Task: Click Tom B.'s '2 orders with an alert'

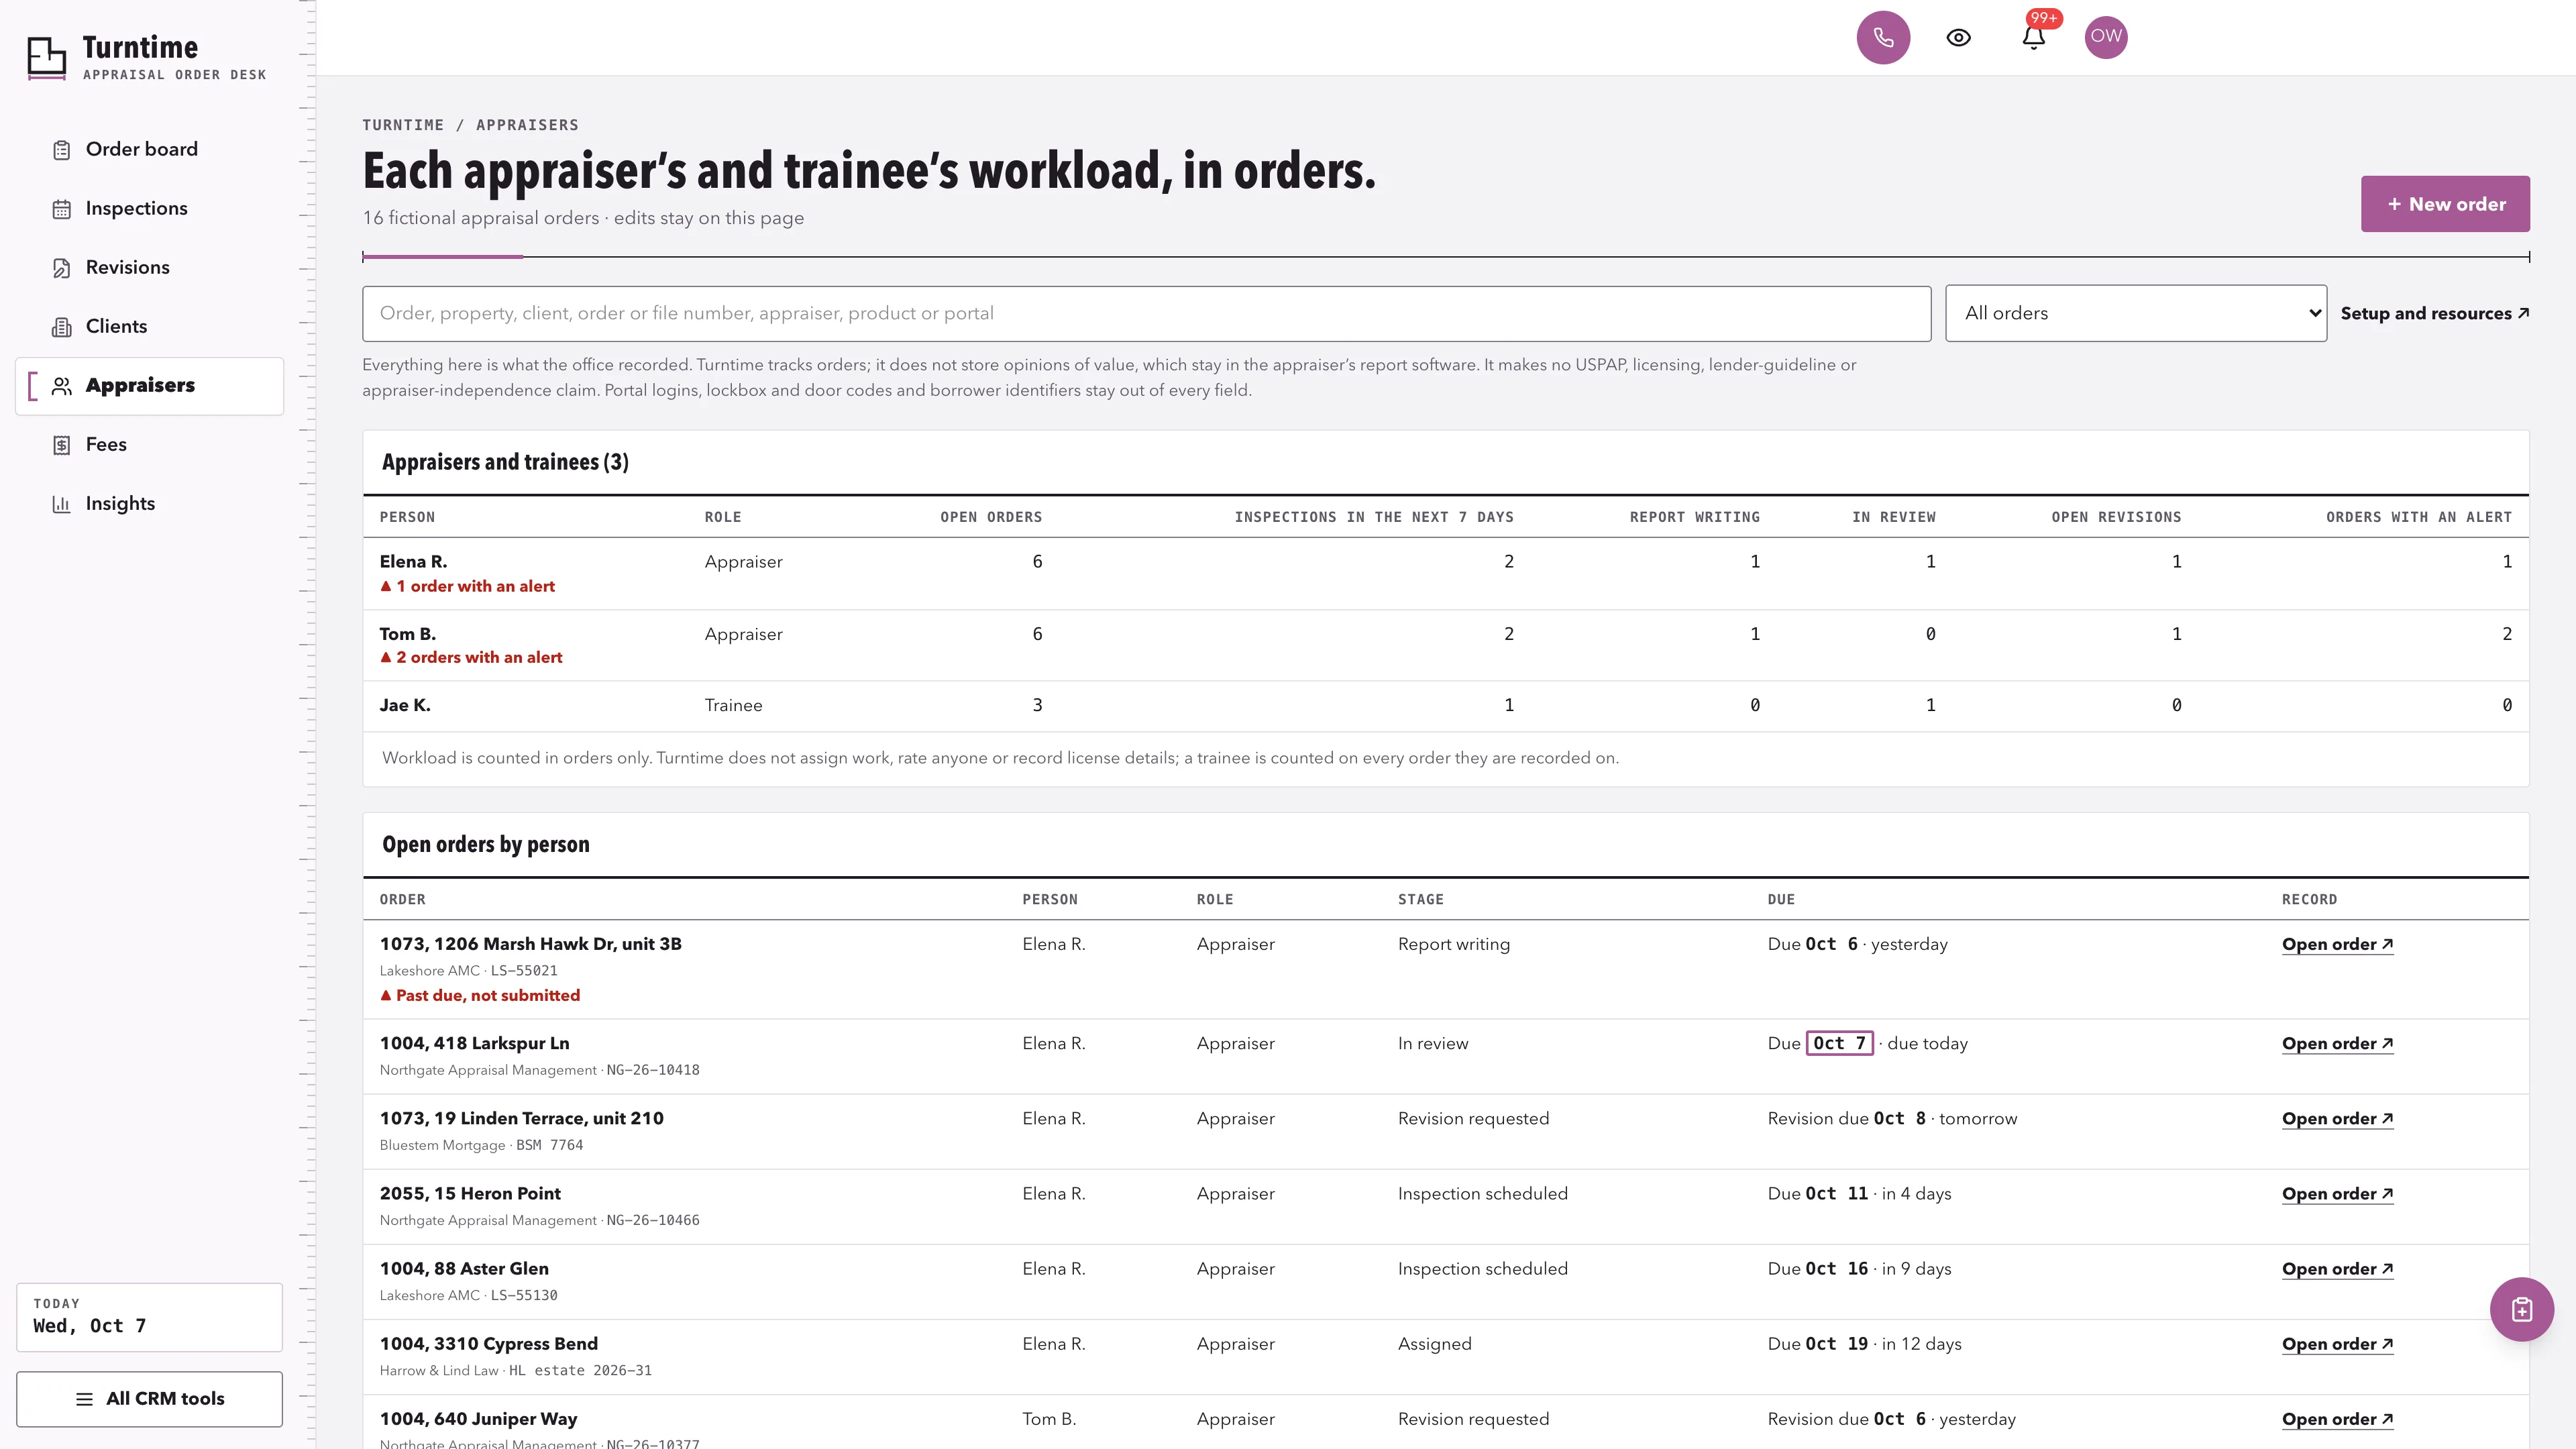Action: click(471, 657)
